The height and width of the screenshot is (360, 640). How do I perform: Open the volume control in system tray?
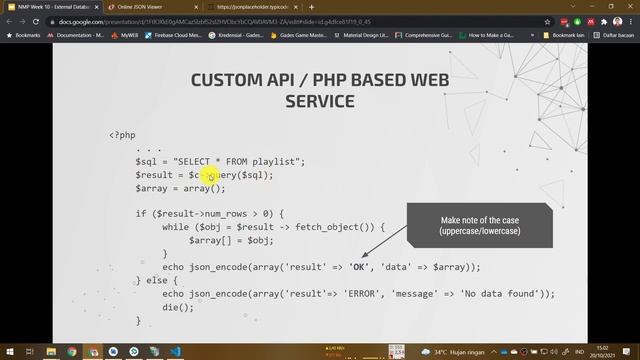tap(554, 351)
